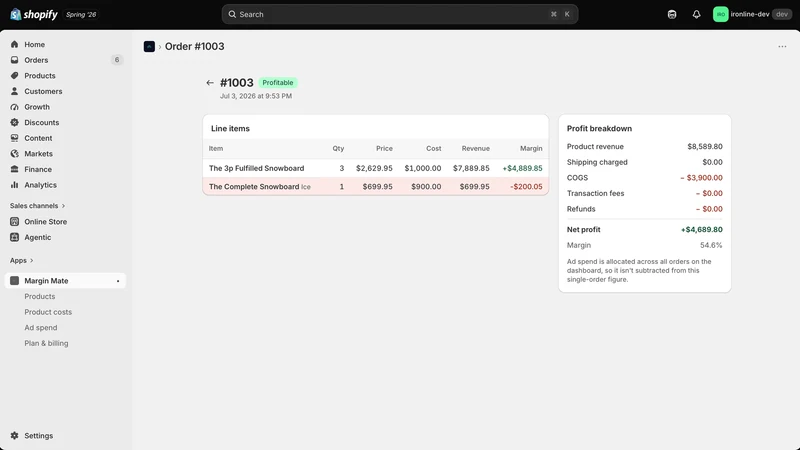Screen dimensions: 800x450
Task: Click the Products tag icon
Action: (x=14, y=76)
